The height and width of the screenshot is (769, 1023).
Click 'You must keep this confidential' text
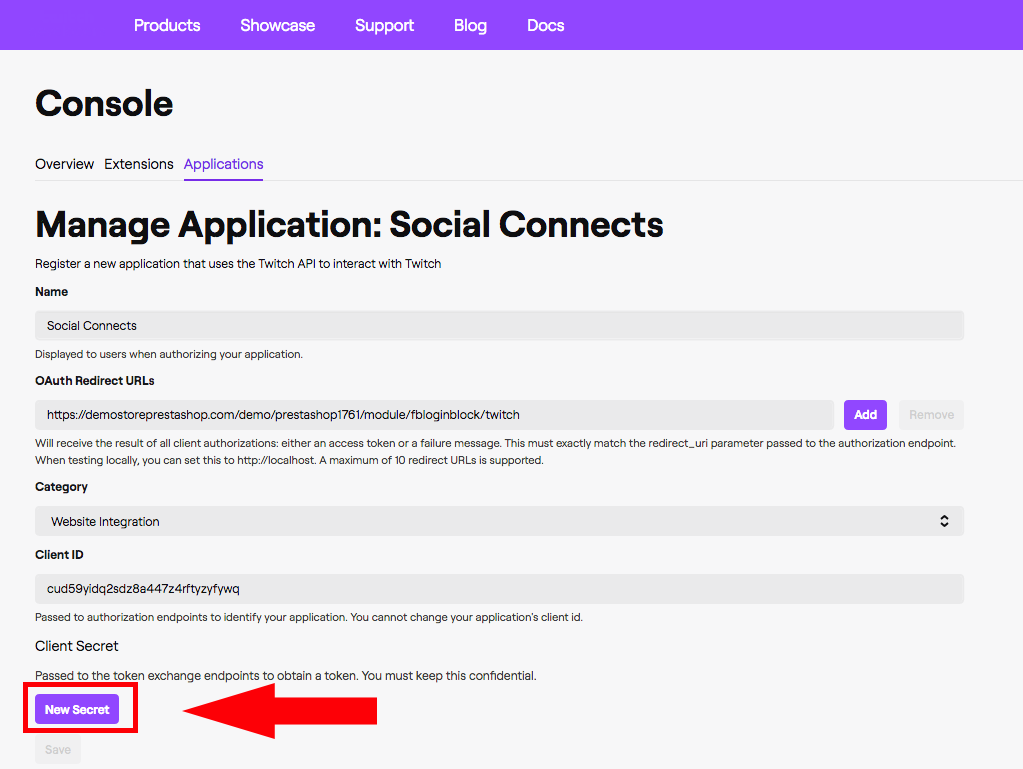[449, 676]
